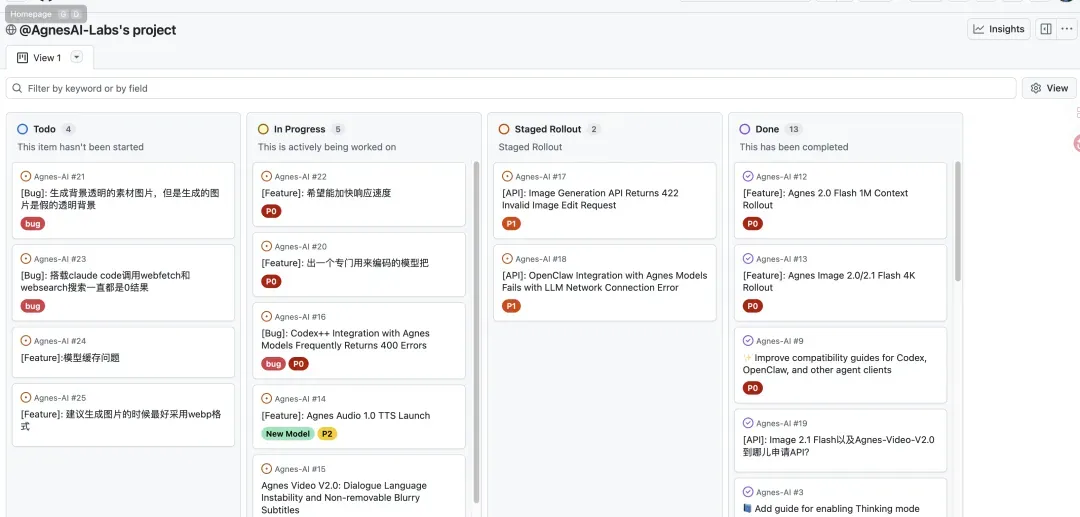The image size is (1080, 517).
Task: Click the In Progress item count 5
Action: click(x=338, y=129)
